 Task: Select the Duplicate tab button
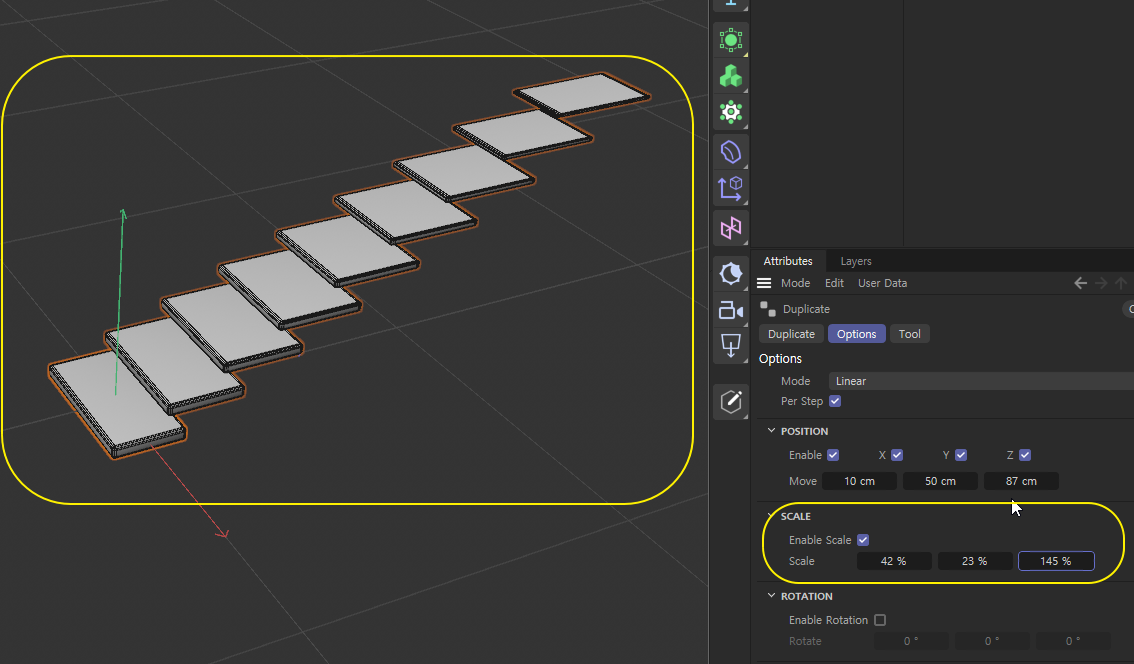click(791, 334)
